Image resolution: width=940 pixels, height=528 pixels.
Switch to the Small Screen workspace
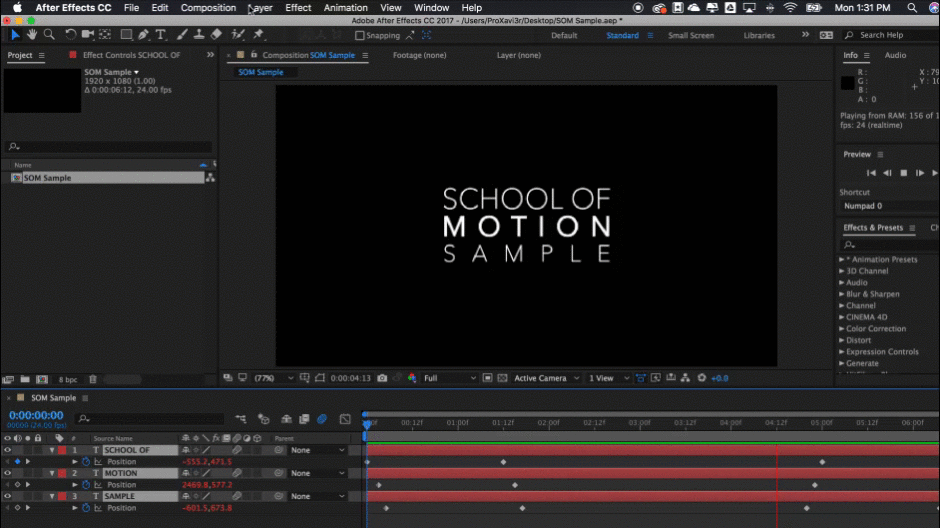click(691, 35)
